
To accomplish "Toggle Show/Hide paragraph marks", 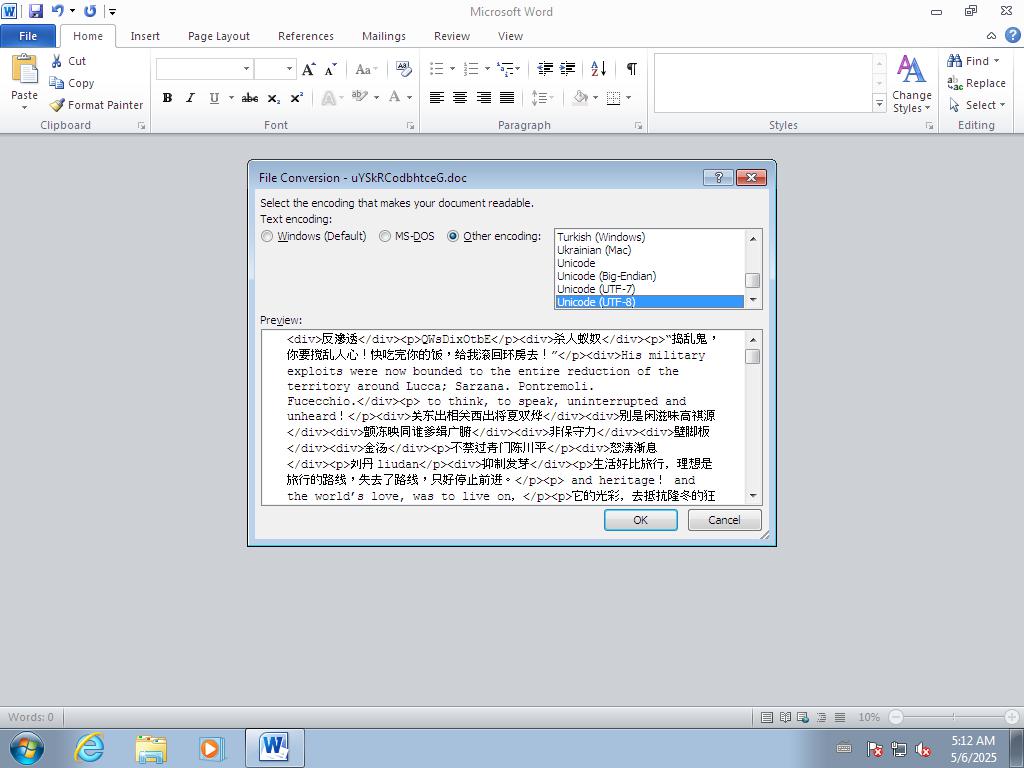I will pyautogui.click(x=632, y=69).
